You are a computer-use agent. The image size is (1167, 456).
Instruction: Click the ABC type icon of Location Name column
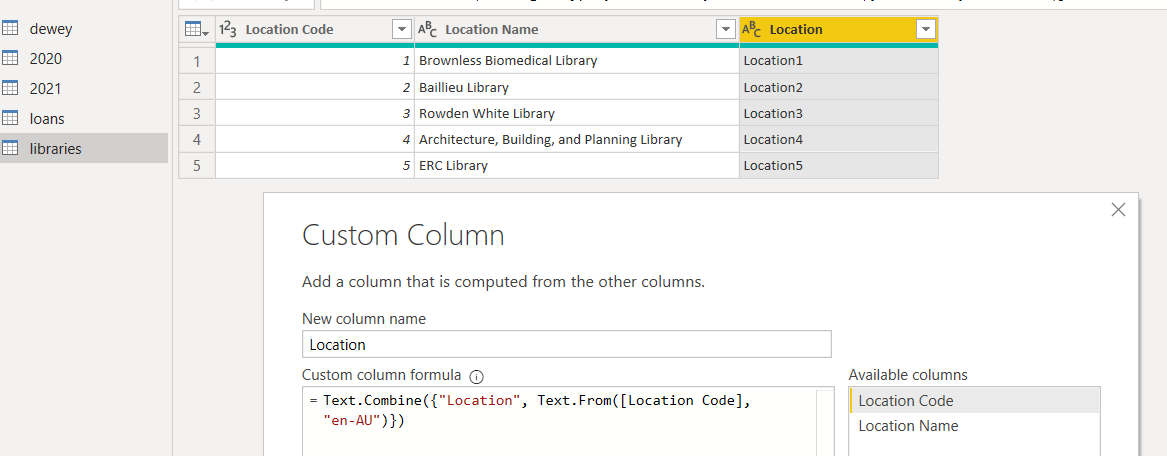tap(427, 30)
